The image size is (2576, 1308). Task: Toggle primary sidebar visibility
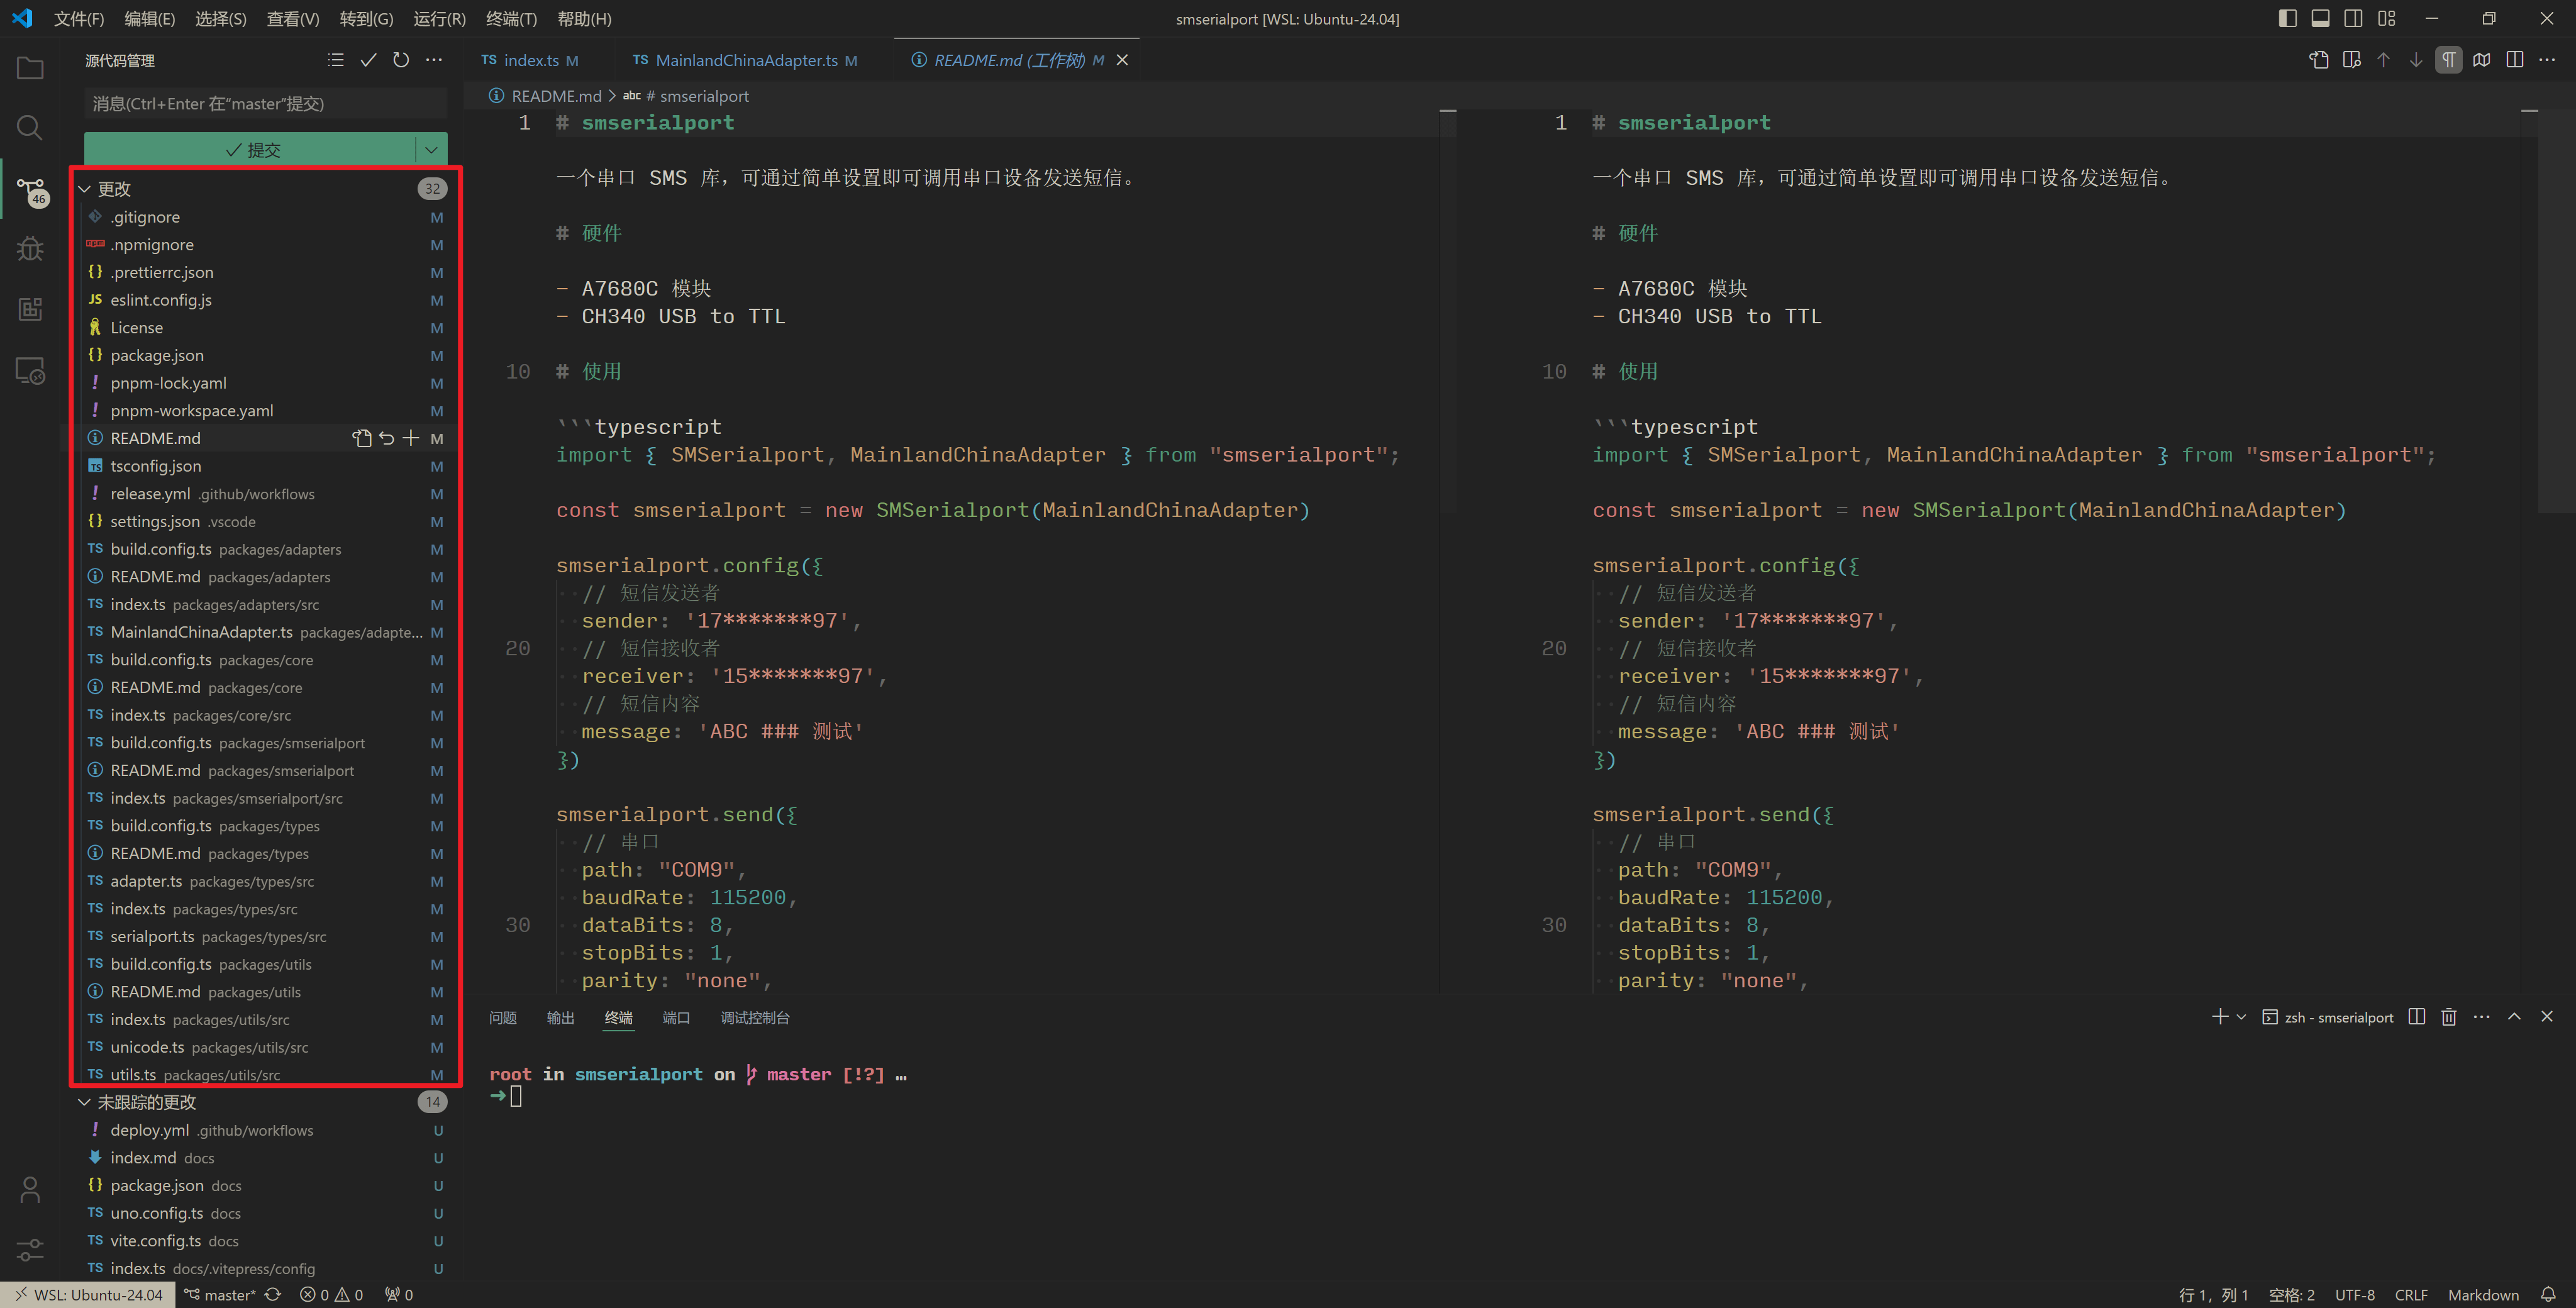2287,18
